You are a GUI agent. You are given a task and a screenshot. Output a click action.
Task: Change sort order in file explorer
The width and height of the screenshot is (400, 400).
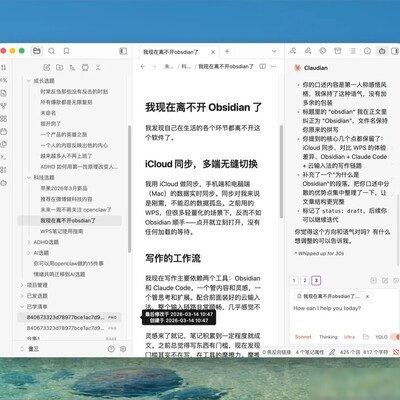72,67
